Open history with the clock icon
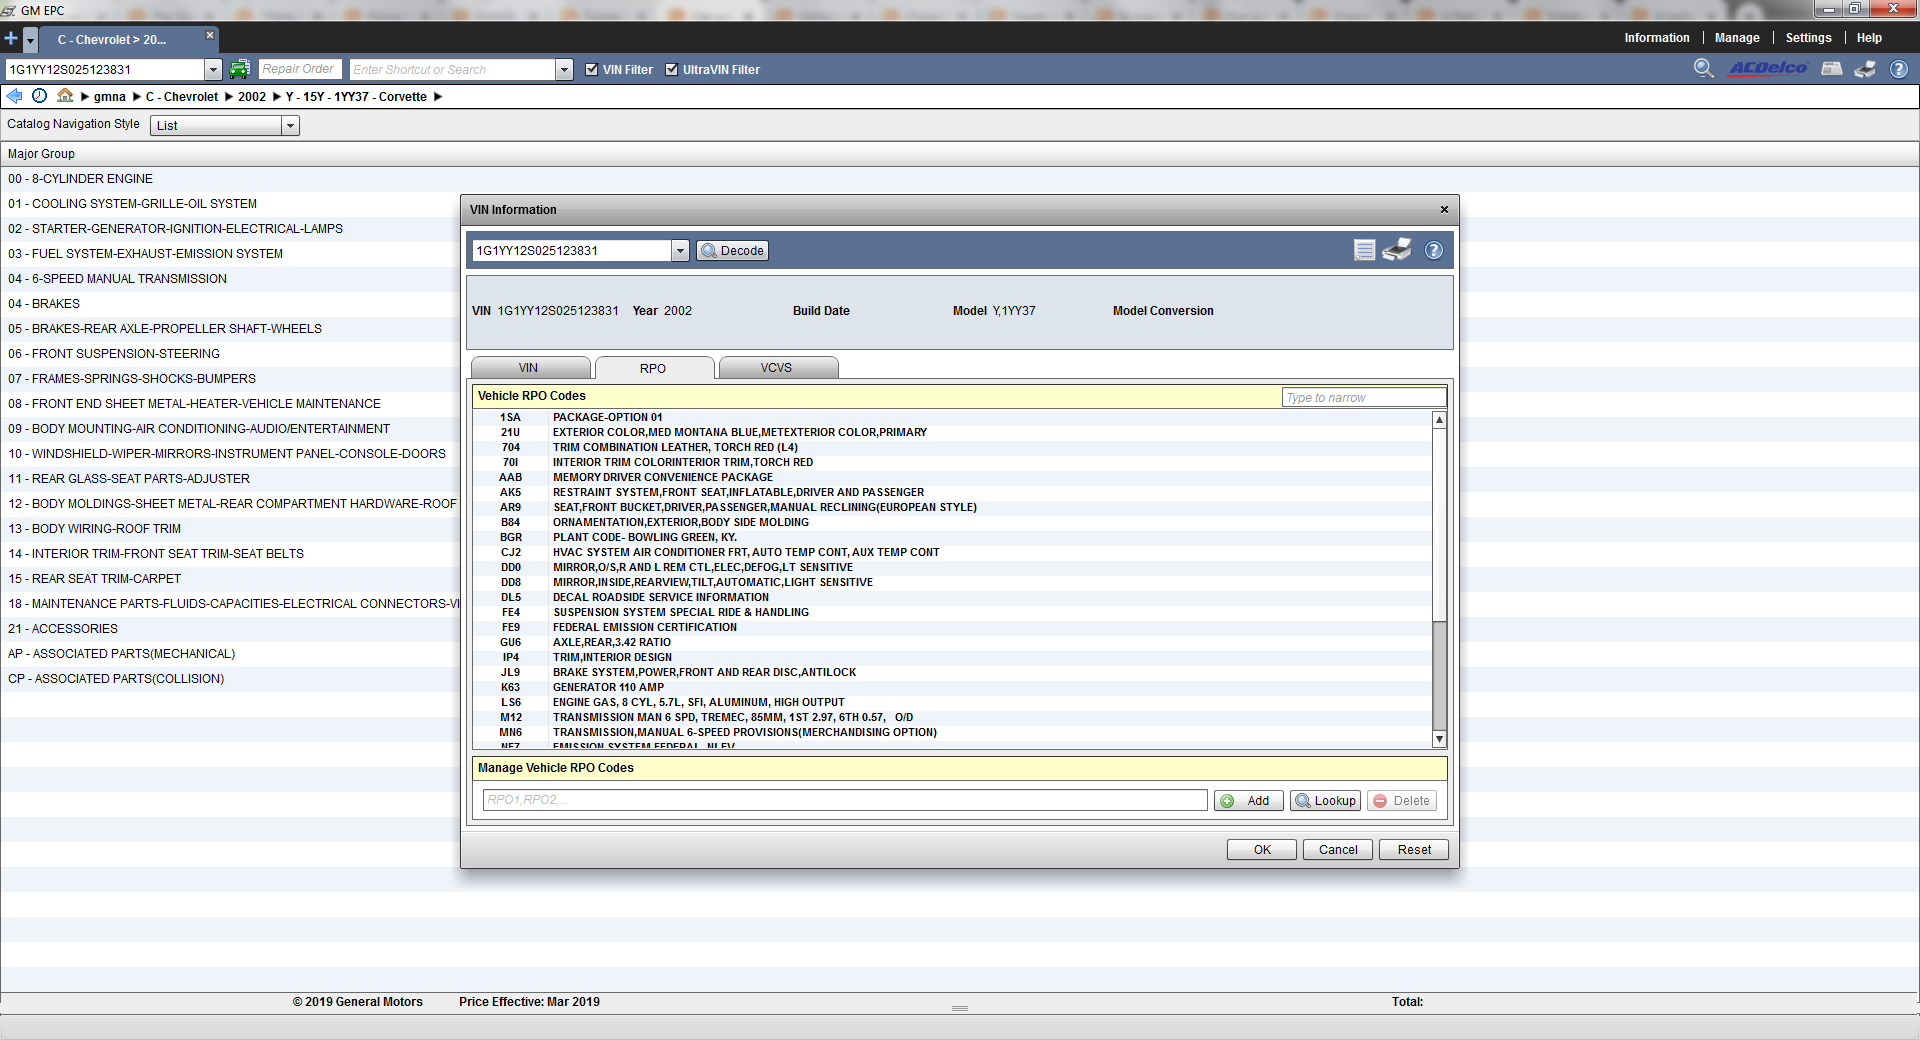This screenshot has height=1040, width=1920. [x=39, y=96]
